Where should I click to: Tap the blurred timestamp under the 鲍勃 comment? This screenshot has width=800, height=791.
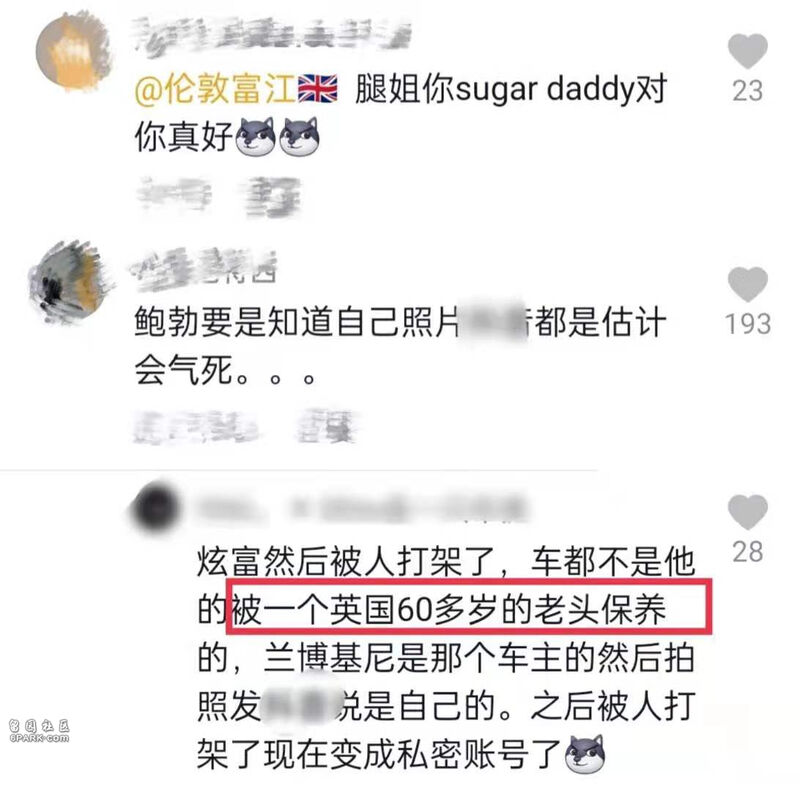coord(195,427)
